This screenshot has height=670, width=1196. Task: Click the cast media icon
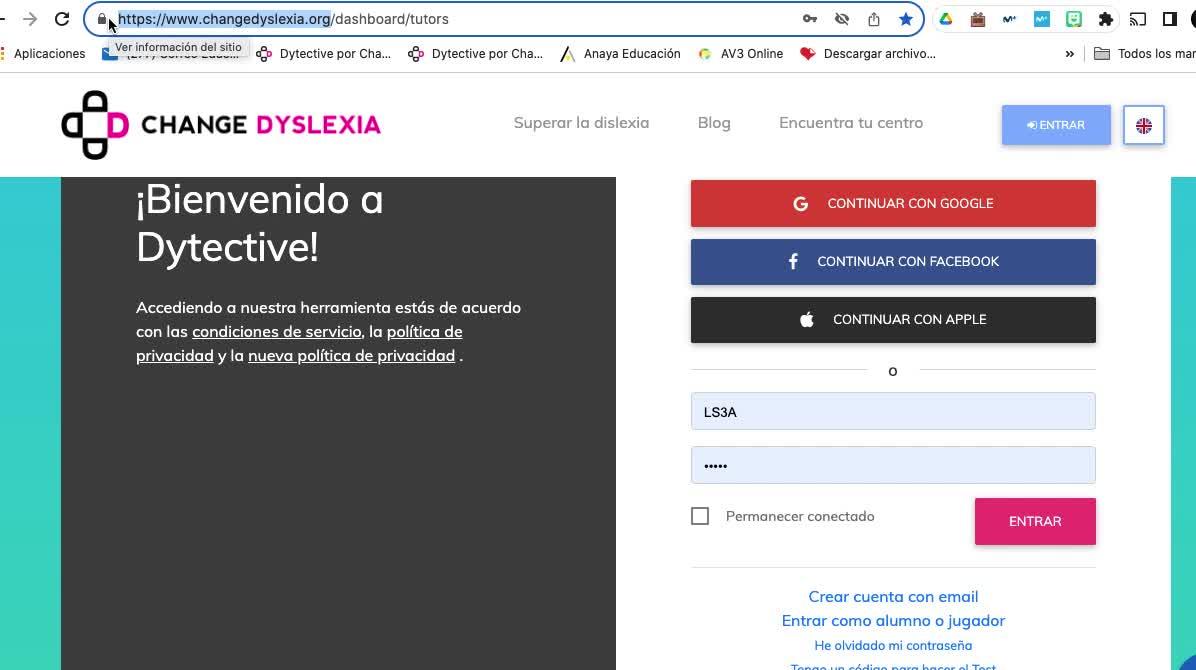pos(1138,19)
